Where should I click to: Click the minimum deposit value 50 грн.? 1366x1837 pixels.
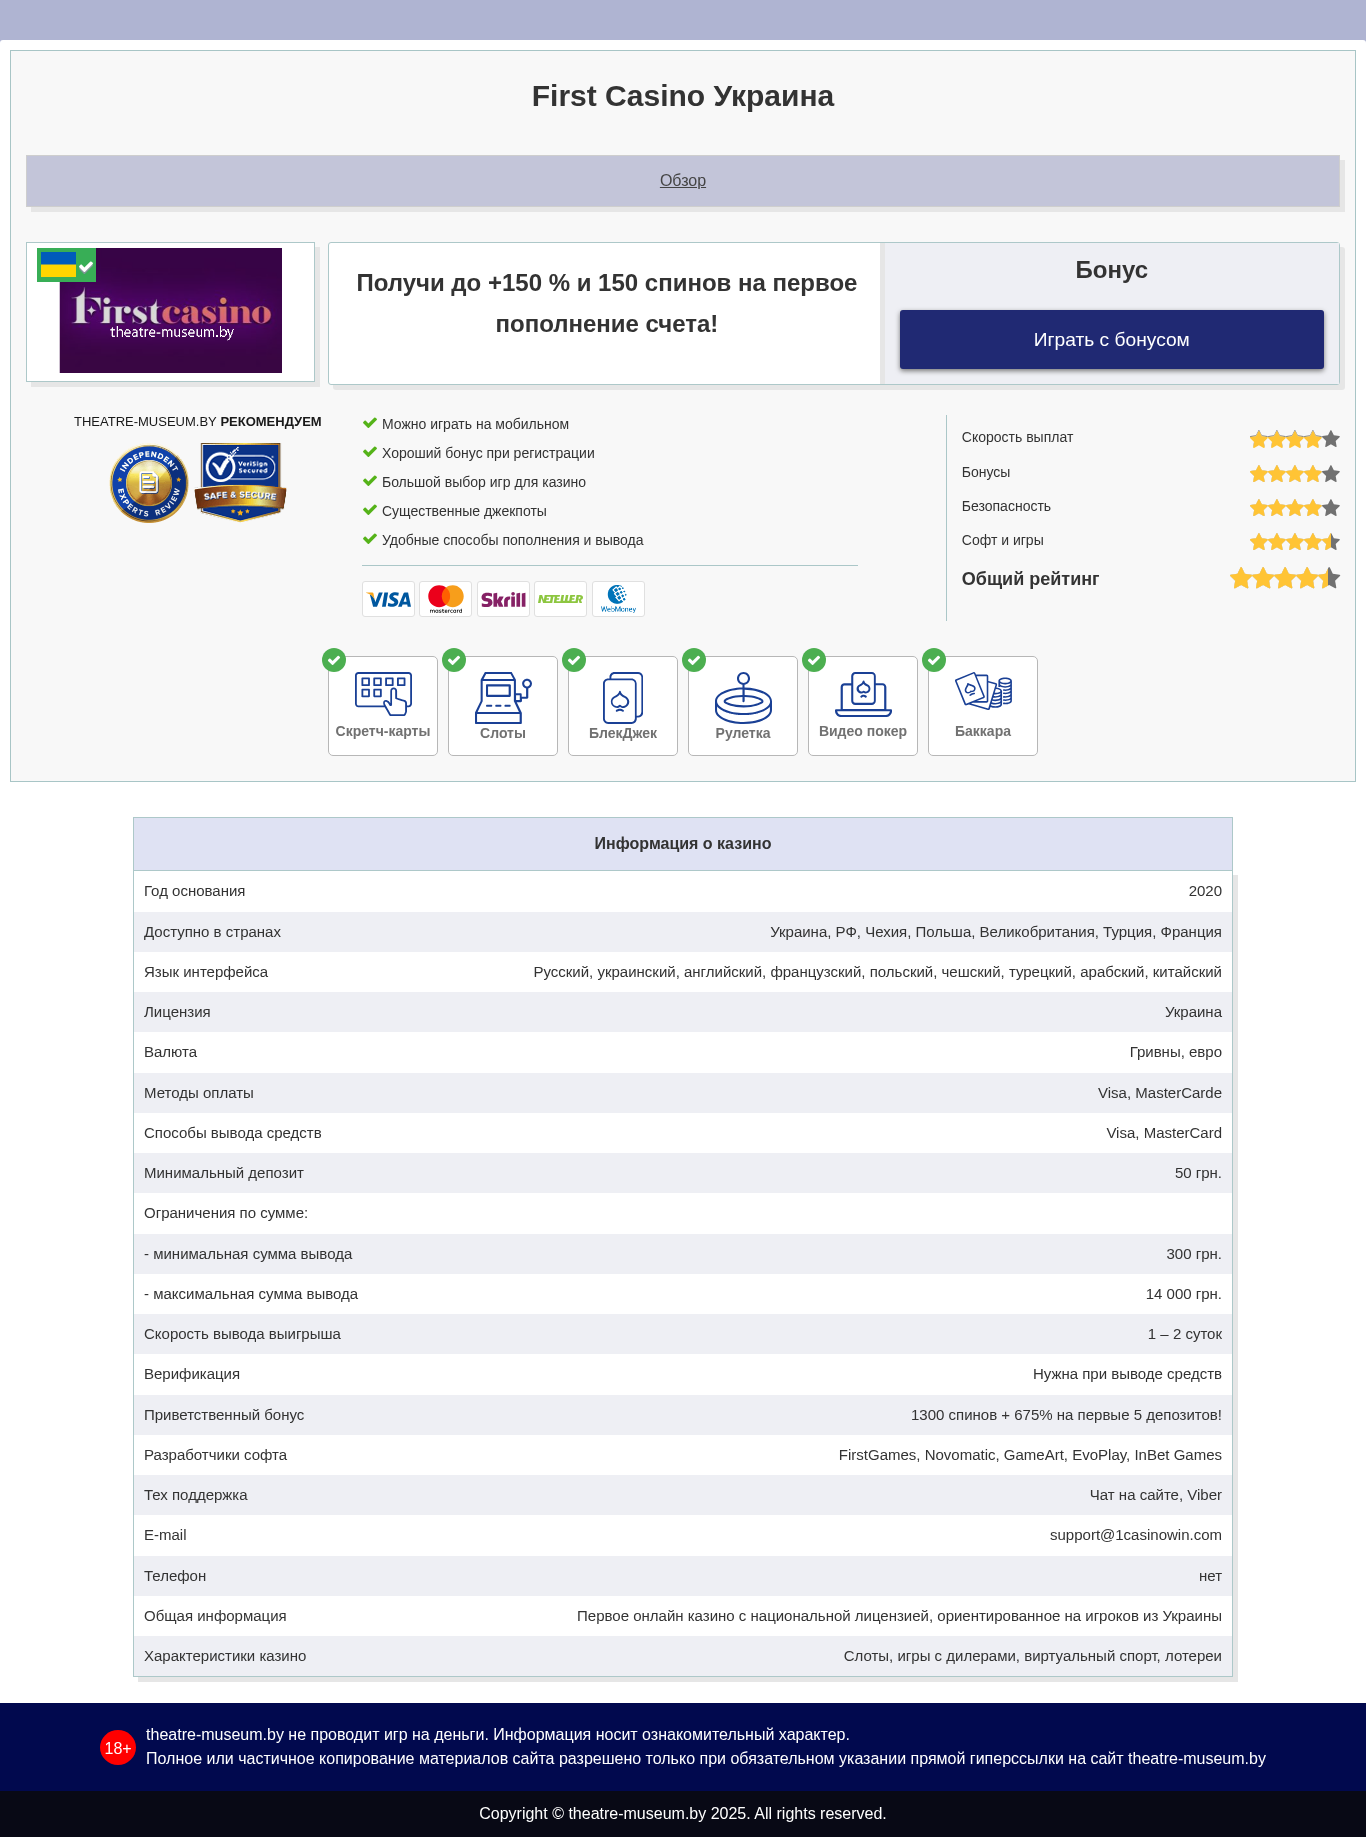pyautogui.click(x=1198, y=1173)
